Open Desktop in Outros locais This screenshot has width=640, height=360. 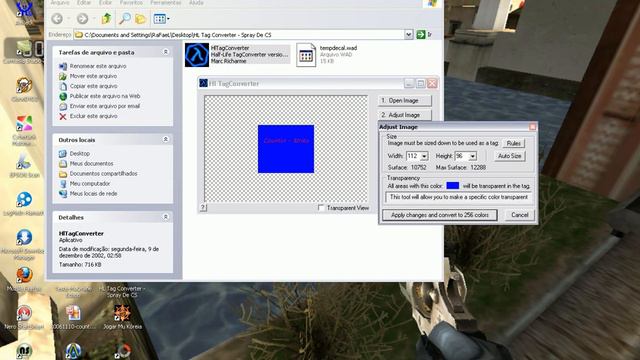click(80, 153)
